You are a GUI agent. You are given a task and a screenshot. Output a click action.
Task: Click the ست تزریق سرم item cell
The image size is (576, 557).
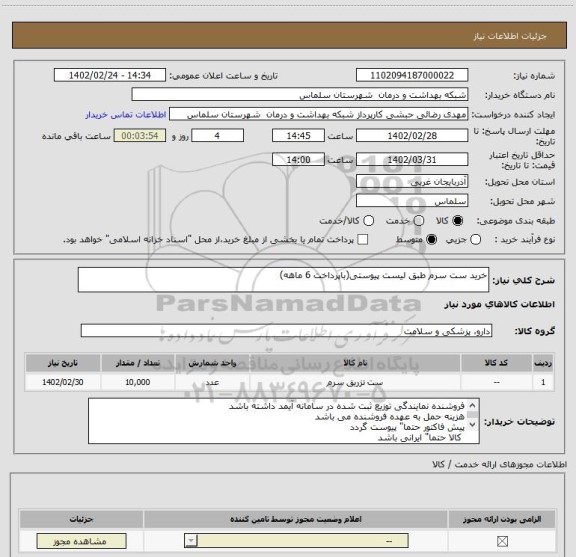pyautogui.click(x=355, y=382)
